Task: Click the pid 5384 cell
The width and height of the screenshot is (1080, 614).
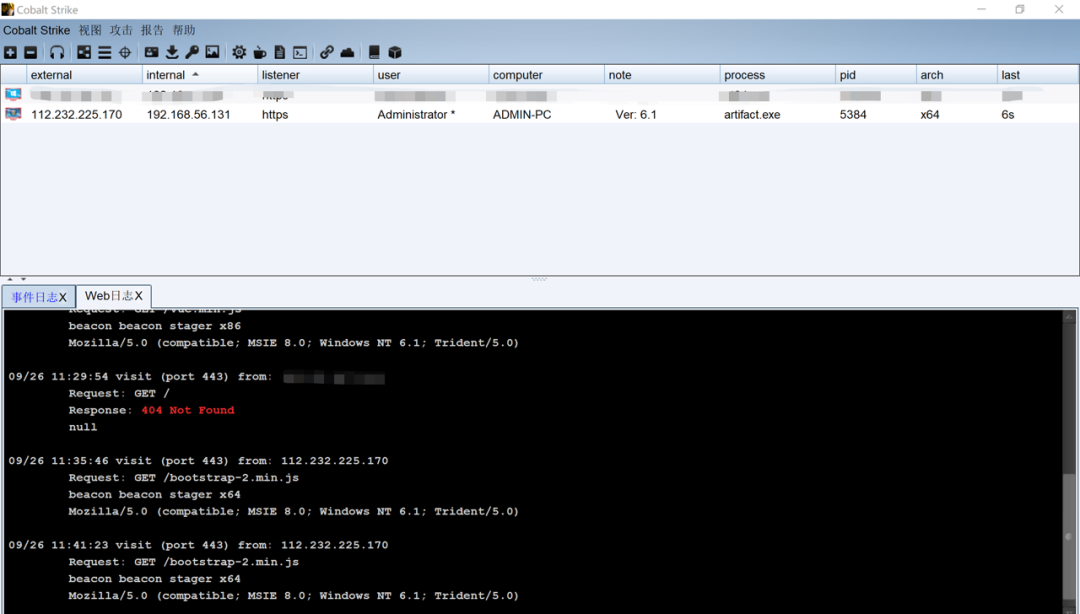Action: tap(853, 114)
